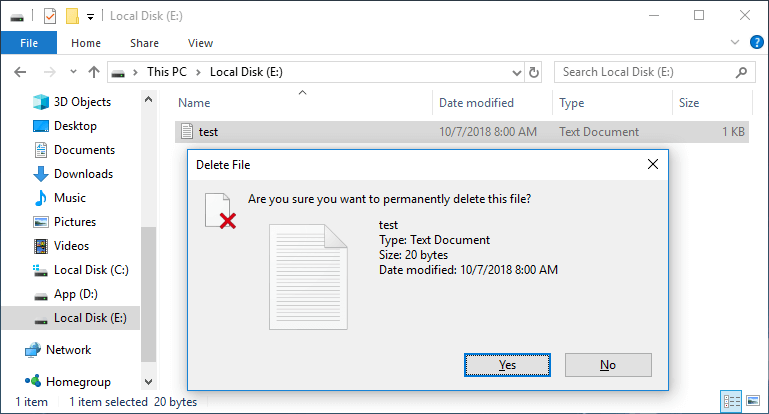Click the Help question mark icon
This screenshot has height=414, width=769.
[x=757, y=42]
